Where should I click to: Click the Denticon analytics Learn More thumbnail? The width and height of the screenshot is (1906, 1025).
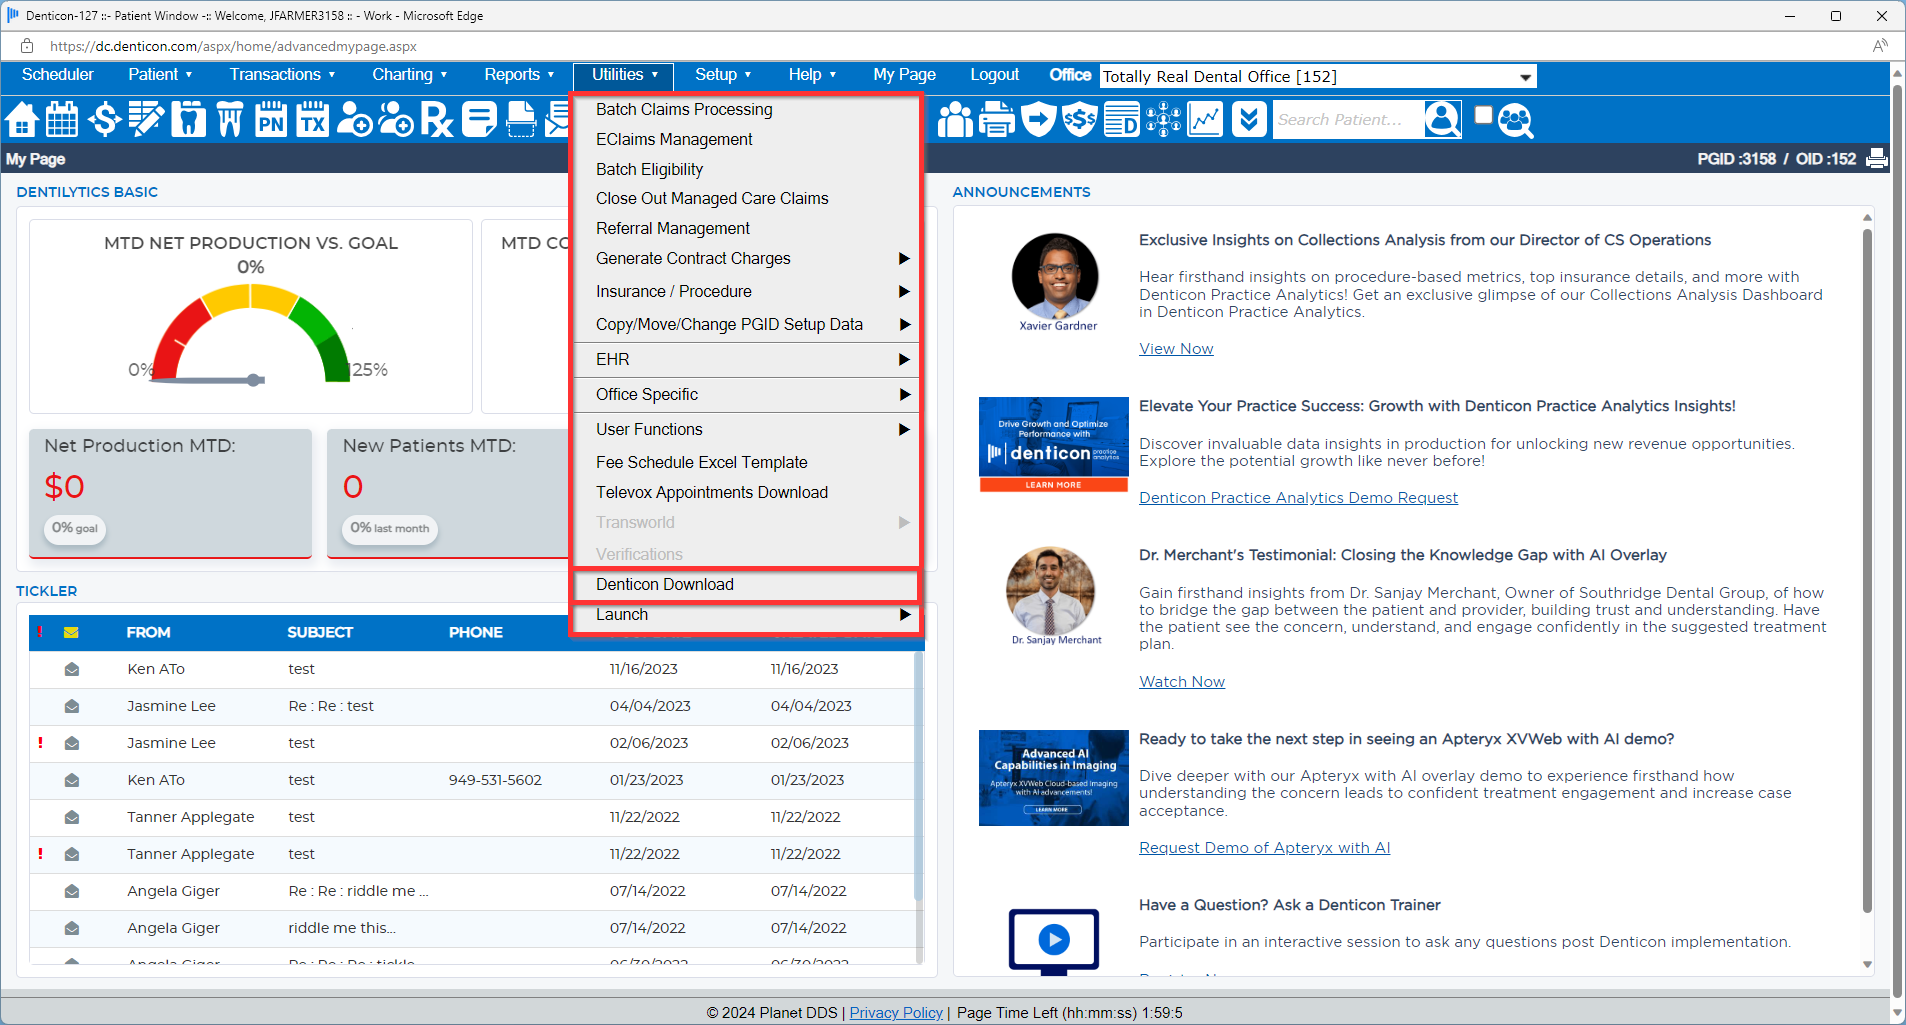pyautogui.click(x=1053, y=445)
